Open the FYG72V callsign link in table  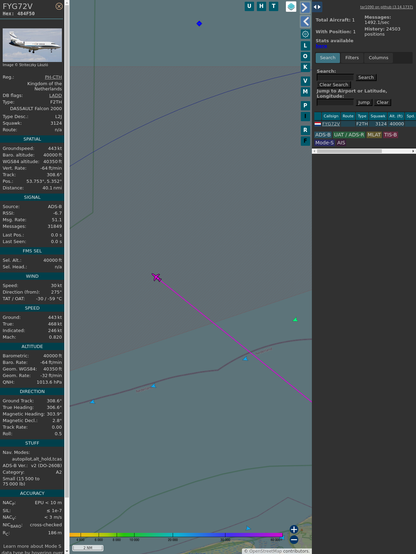(331, 124)
